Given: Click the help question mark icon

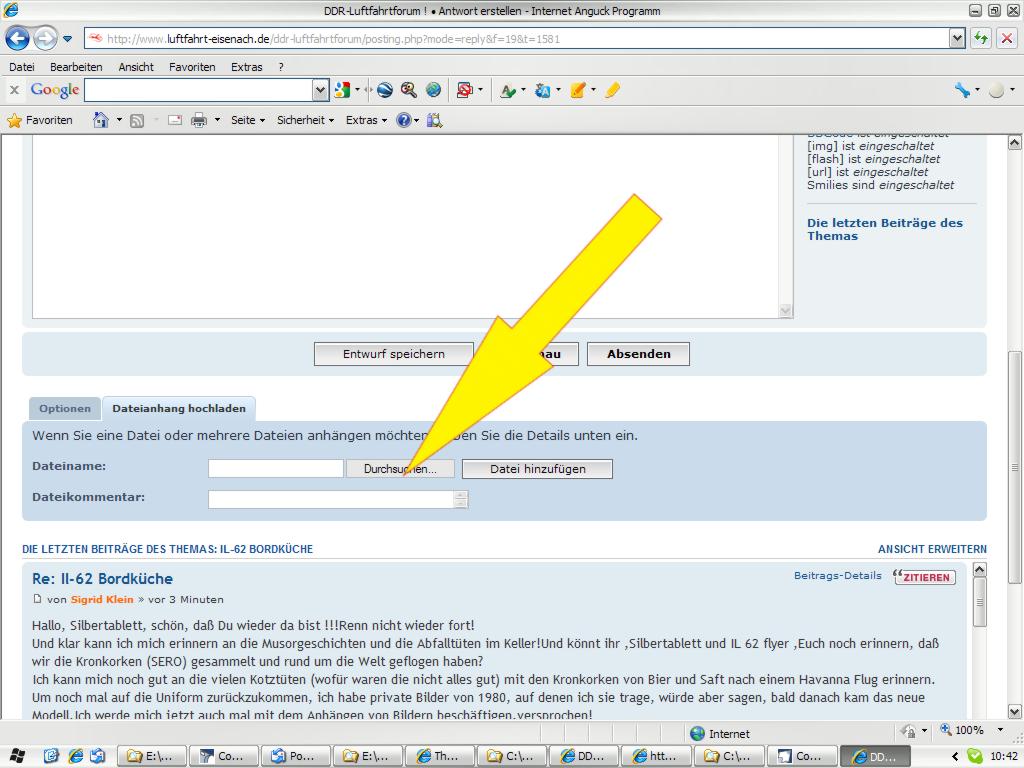Looking at the screenshot, I should [403, 120].
